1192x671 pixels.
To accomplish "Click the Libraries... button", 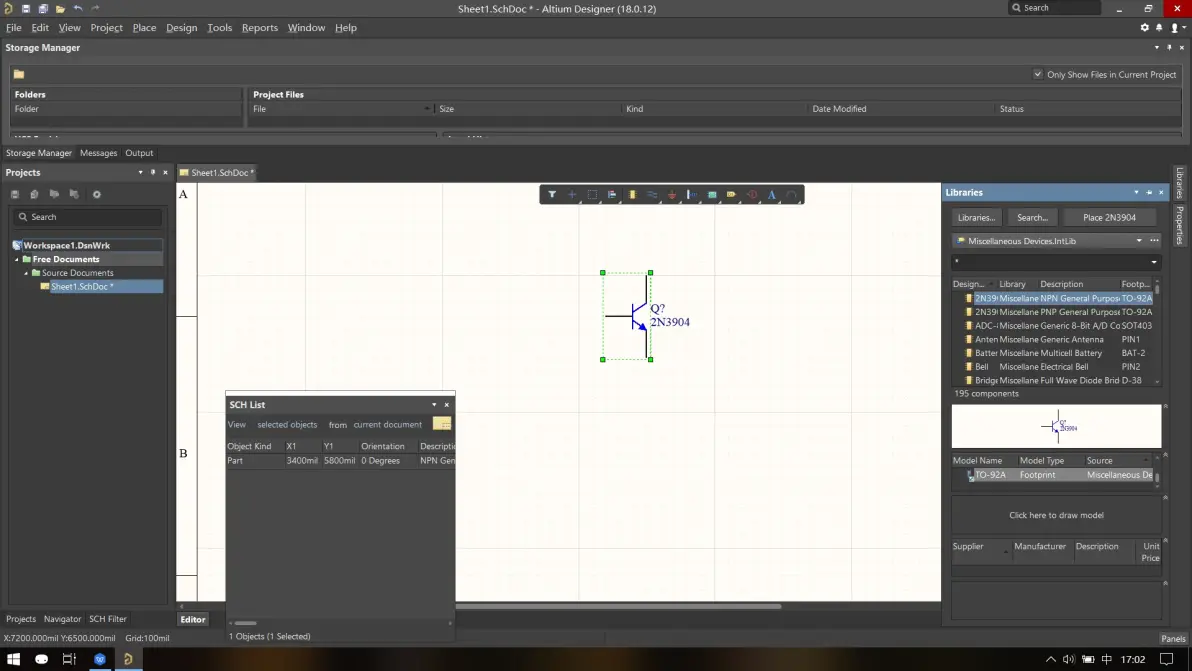I will point(976,217).
